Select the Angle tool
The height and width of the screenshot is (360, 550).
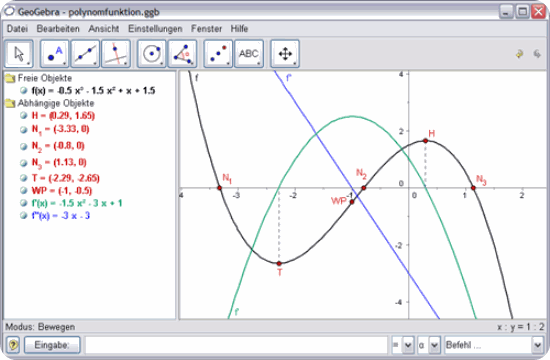(182, 54)
